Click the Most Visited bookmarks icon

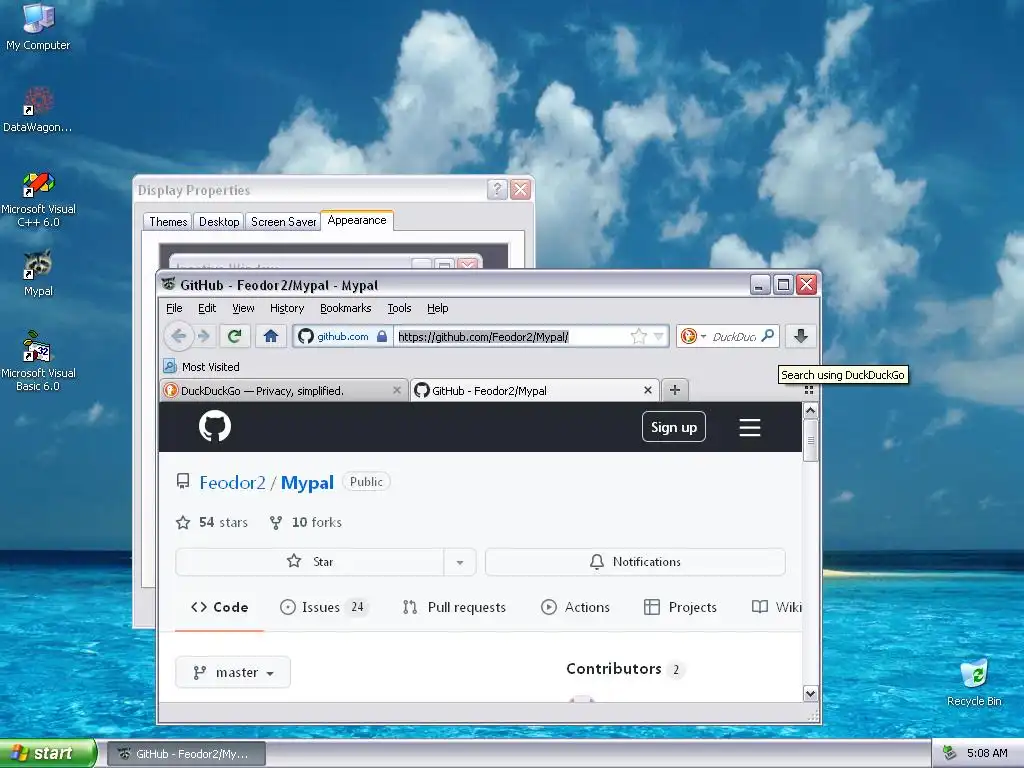pyautogui.click(x=170, y=366)
